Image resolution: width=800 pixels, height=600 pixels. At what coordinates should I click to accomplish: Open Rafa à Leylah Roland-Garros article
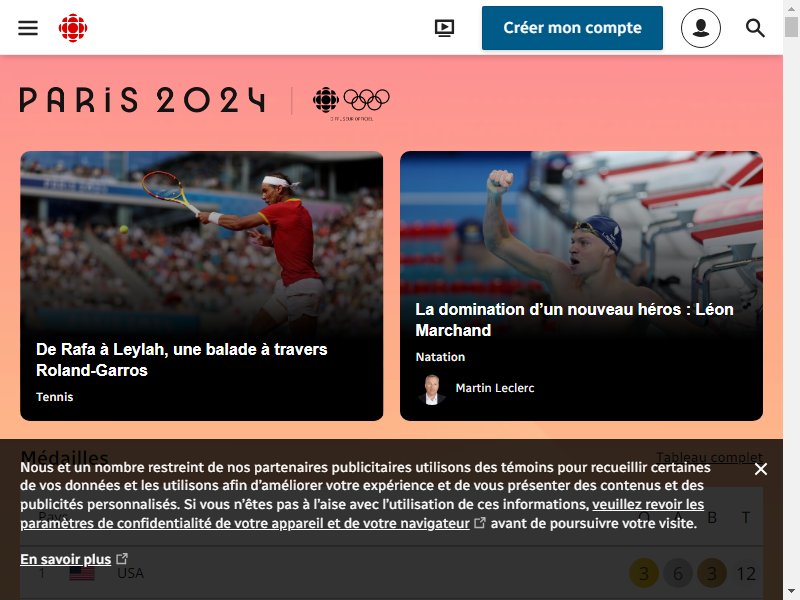click(x=182, y=360)
